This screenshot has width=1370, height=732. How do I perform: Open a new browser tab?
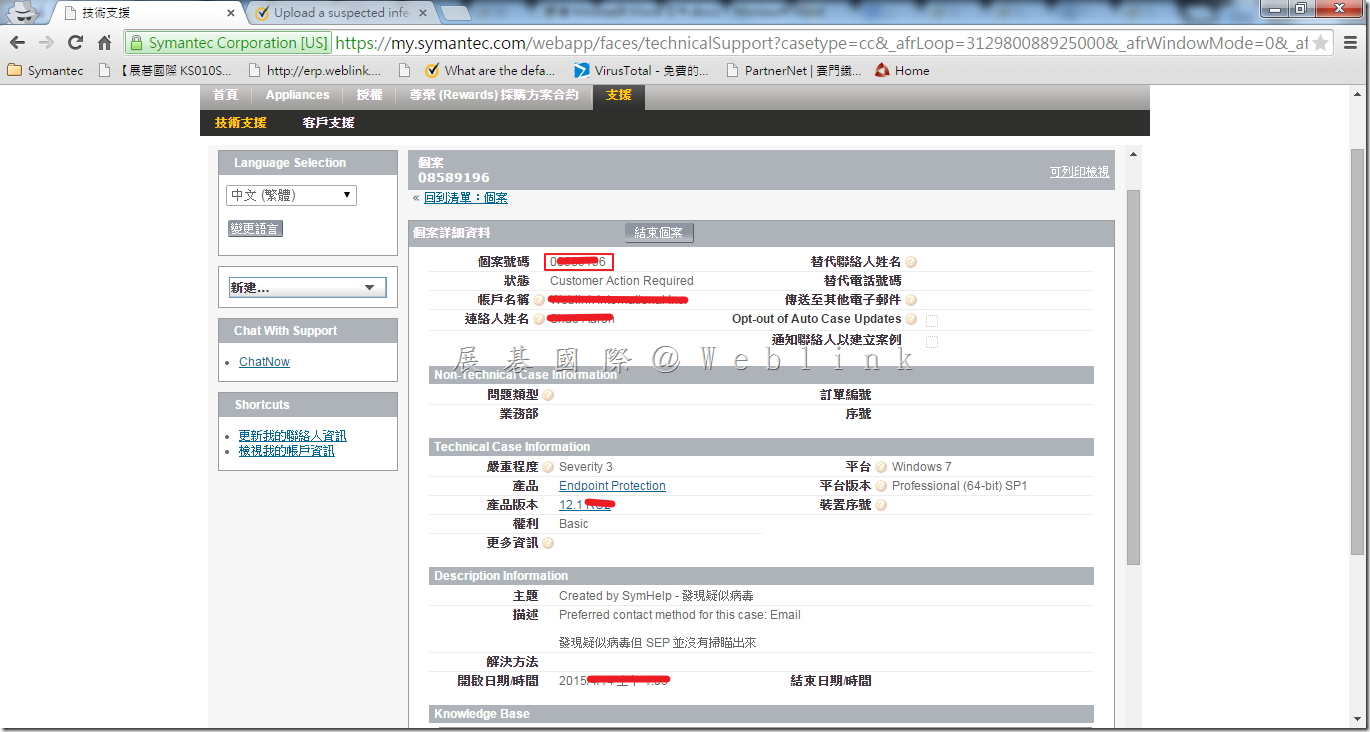pos(456,13)
